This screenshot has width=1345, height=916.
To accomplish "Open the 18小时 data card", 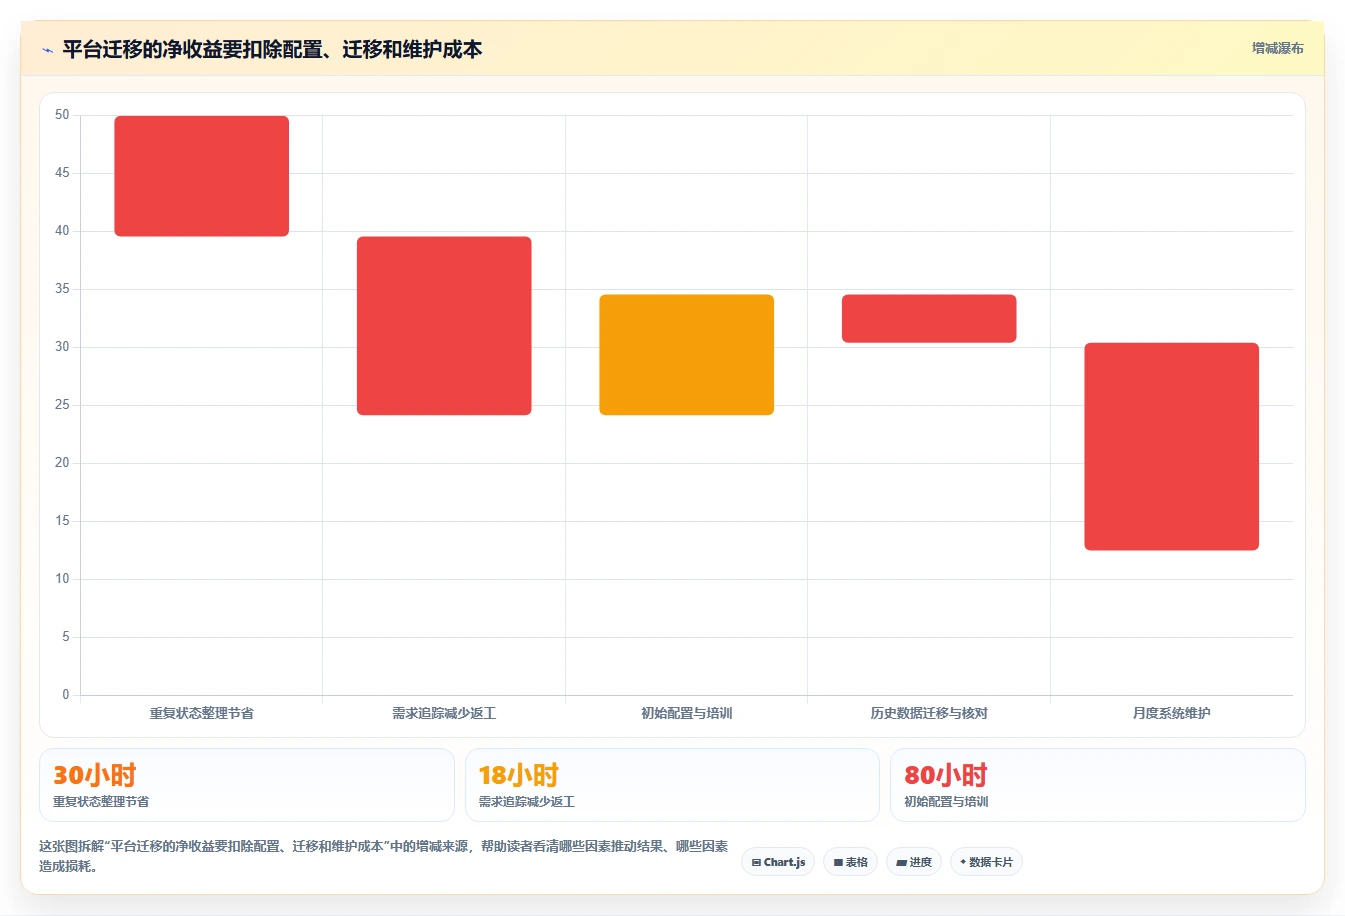I will pyautogui.click(x=672, y=785).
